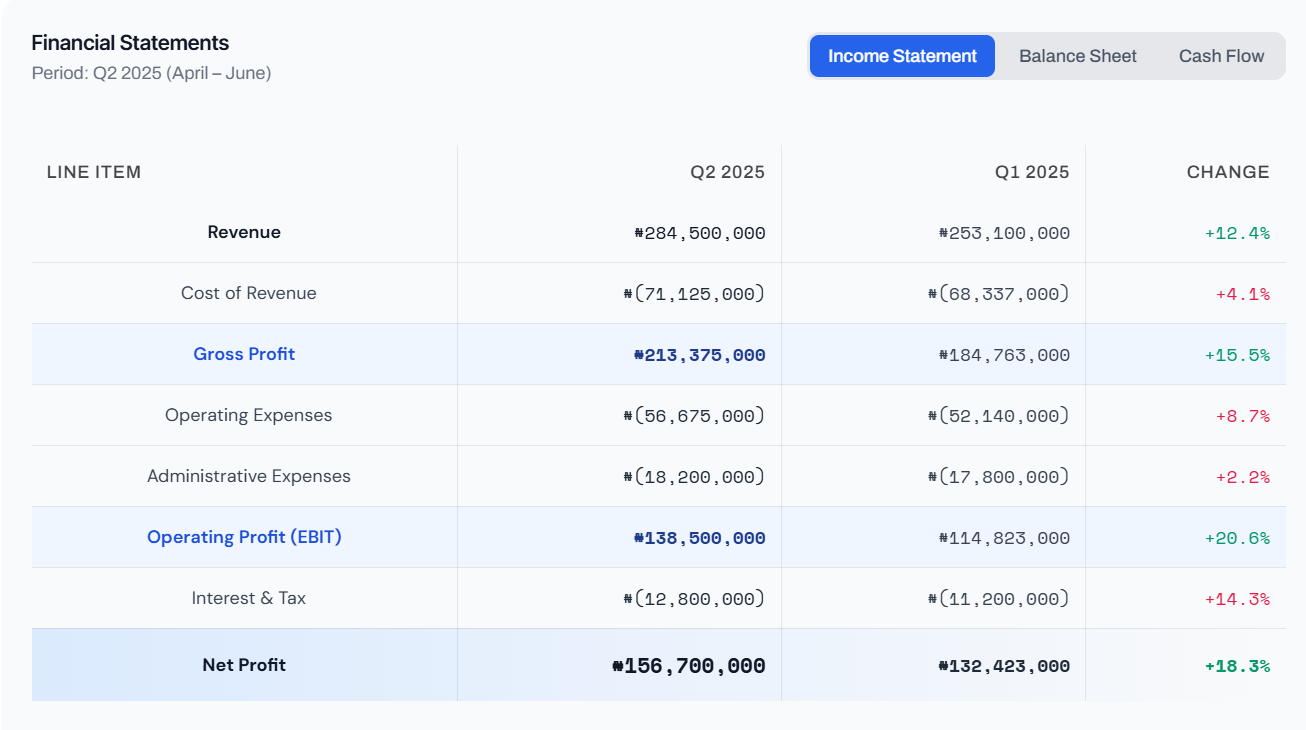
Task: Select the Cash Flow tab
Action: coord(1221,56)
